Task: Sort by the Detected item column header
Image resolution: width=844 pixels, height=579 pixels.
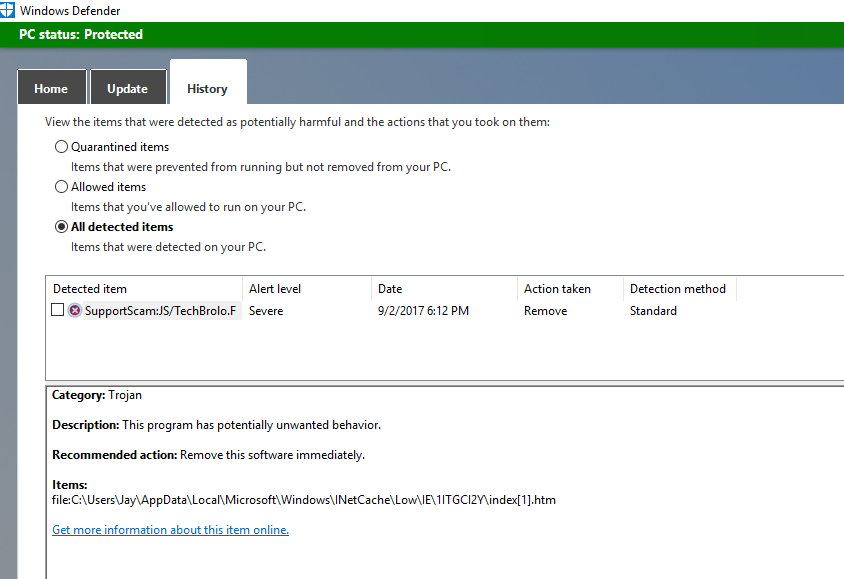Action: point(144,289)
